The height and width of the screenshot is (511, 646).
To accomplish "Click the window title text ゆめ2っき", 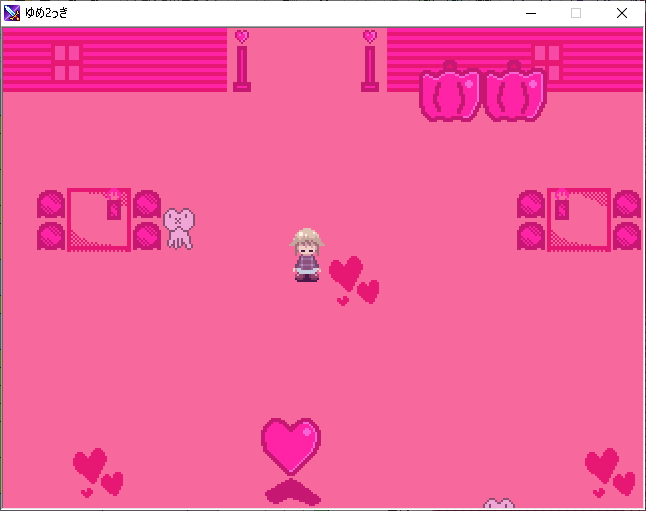I will click(46, 13).
